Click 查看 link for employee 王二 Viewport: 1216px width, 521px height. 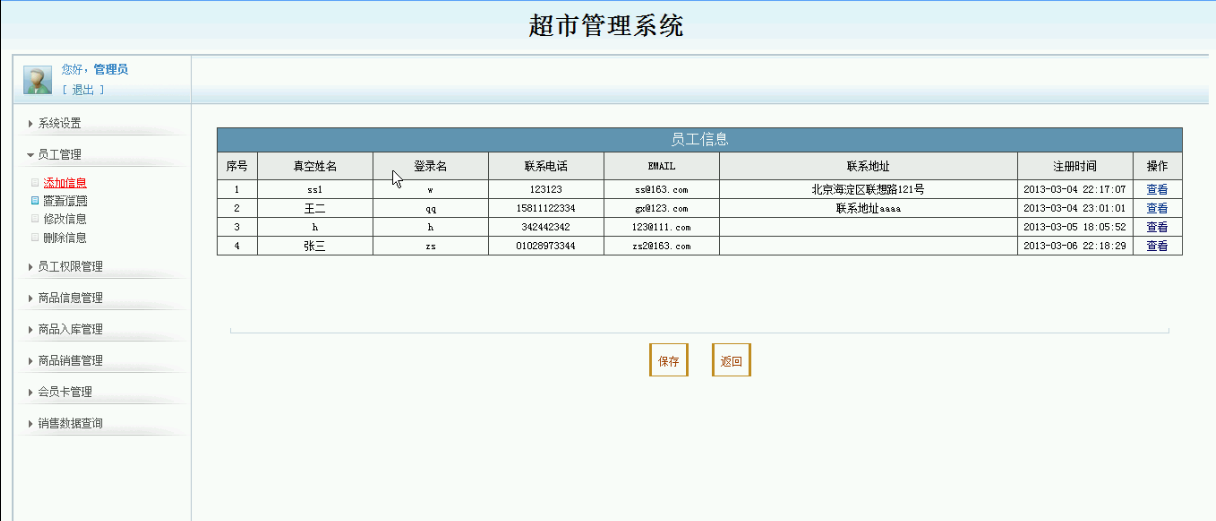coord(1157,208)
